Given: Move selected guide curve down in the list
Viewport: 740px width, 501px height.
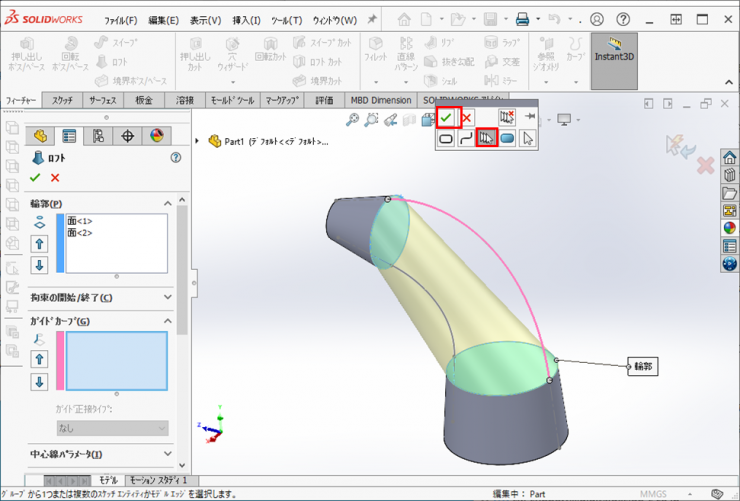Looking at the screenshot, I should 40,382.
